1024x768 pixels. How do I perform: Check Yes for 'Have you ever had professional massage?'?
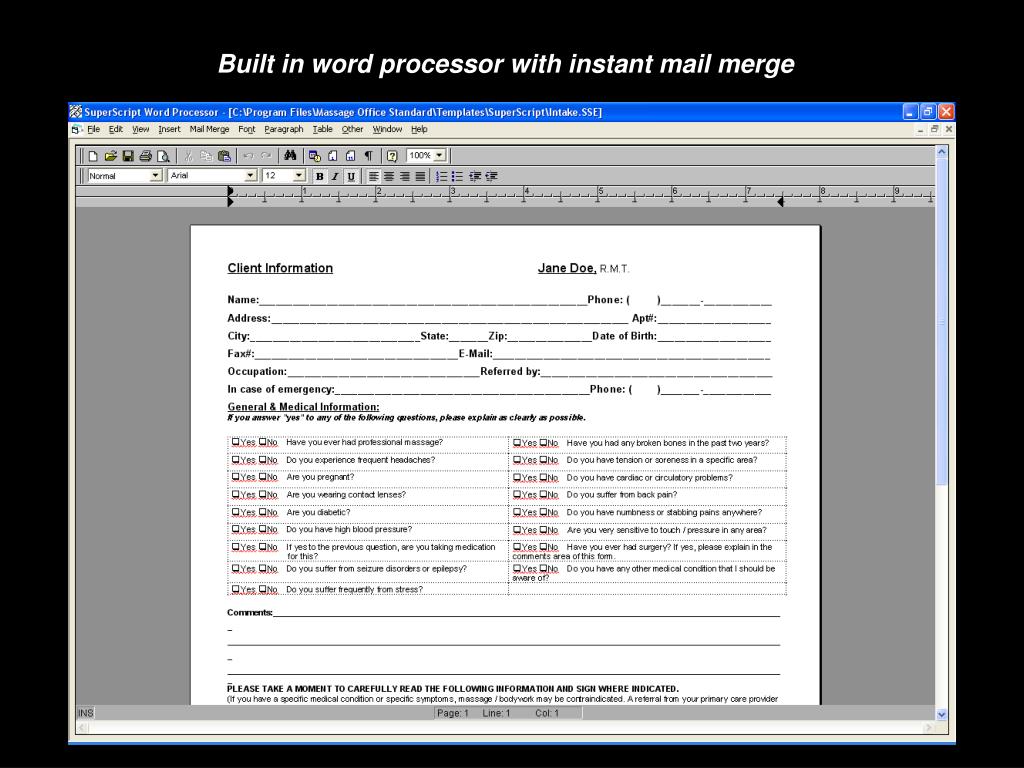pos(236,442)
